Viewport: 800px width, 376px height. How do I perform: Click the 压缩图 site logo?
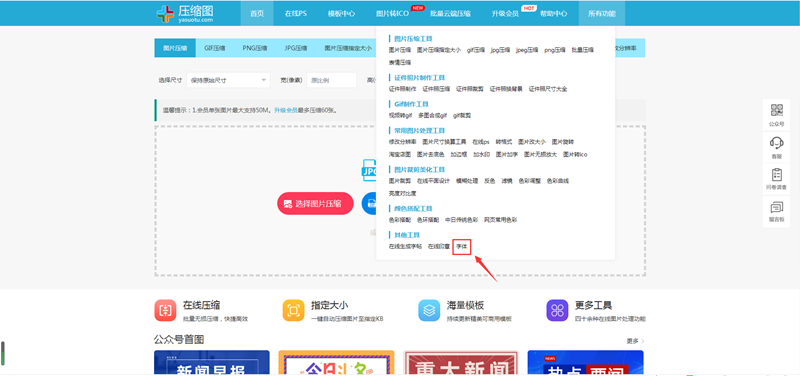pos(185,13)
